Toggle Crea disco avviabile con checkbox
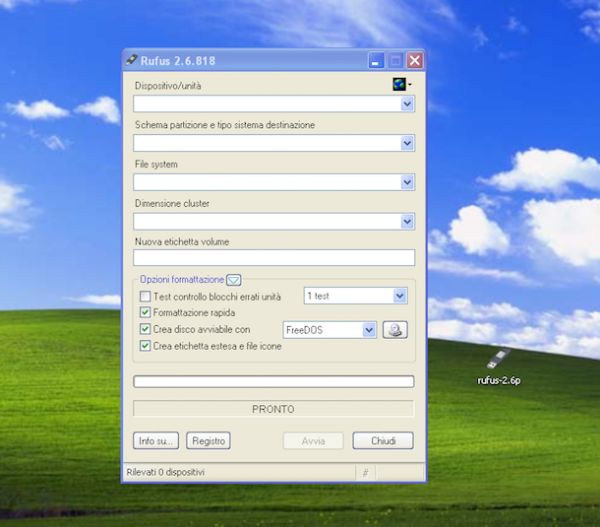 pyautogui.click(x=145, y=329)
